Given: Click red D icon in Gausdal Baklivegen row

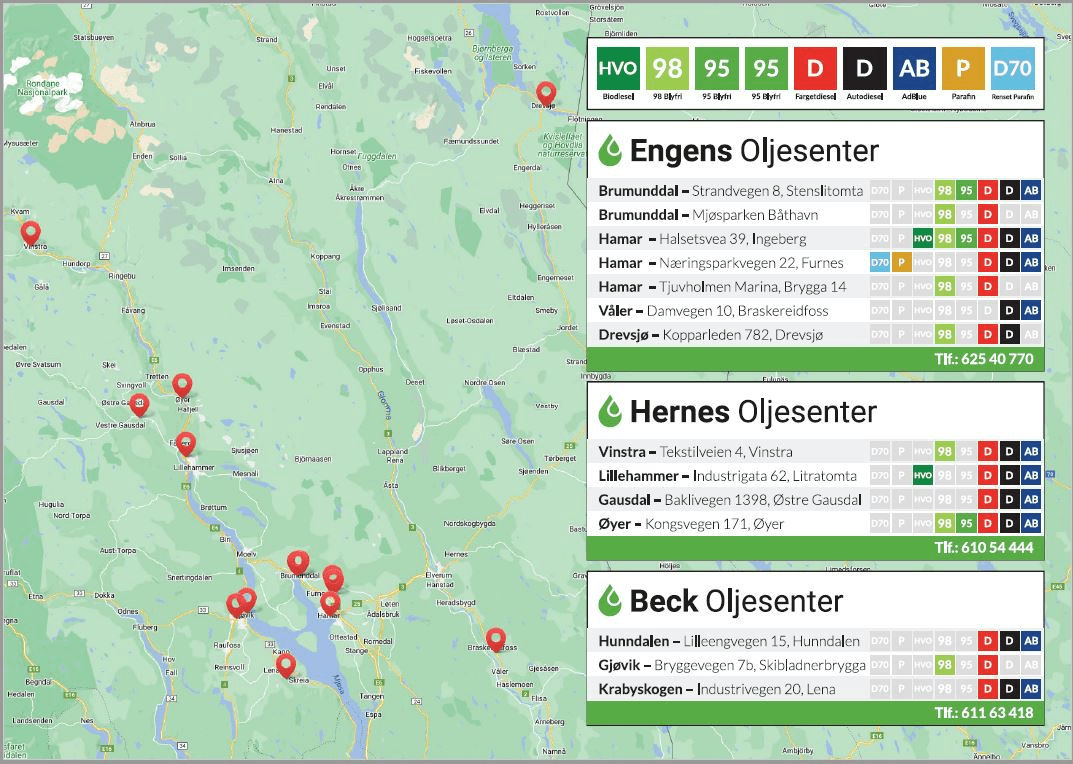Looking at the screenshot, I should 987,499.
